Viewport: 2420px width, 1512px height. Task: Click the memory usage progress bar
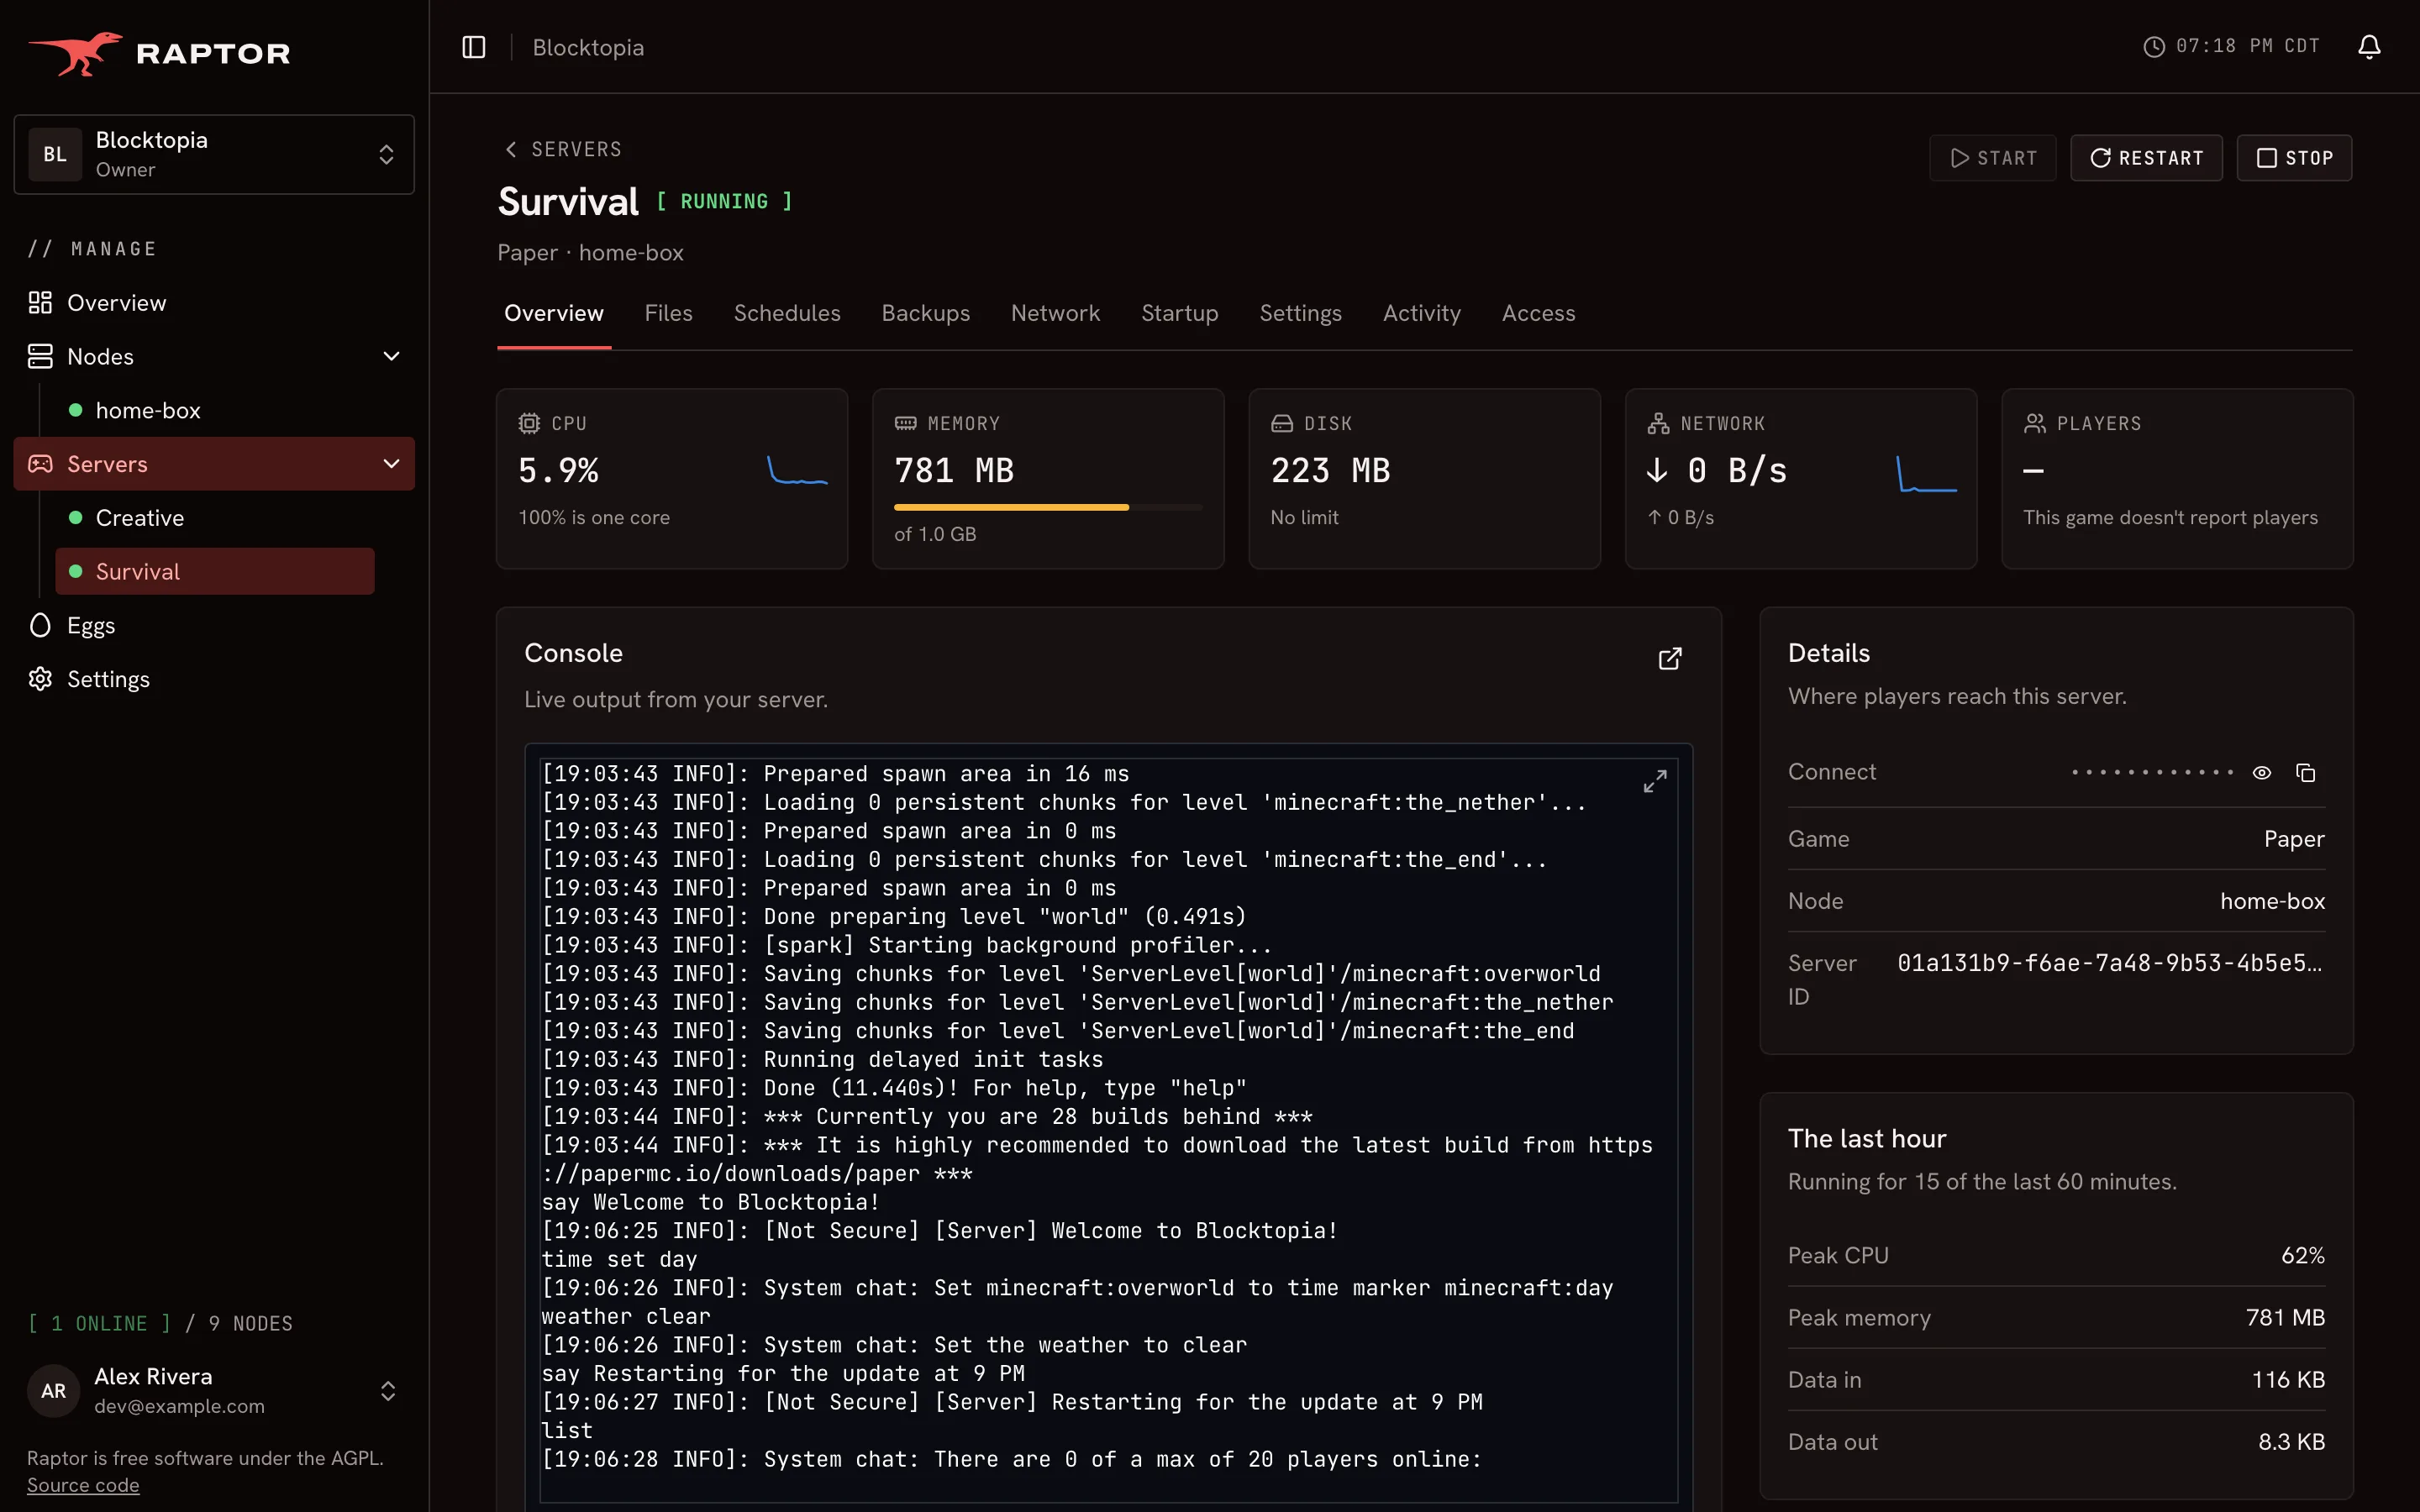[1048, 508]
